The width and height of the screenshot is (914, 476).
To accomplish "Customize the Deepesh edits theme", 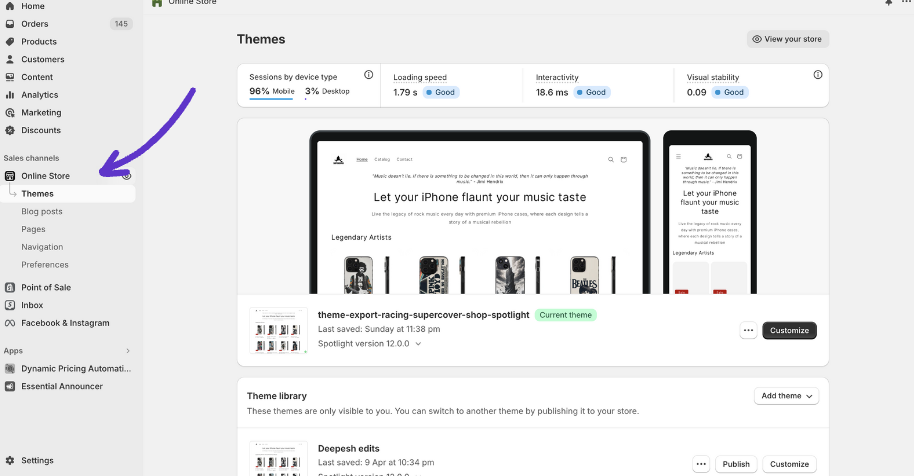I will pyautogui.click(x=789, y=464).
